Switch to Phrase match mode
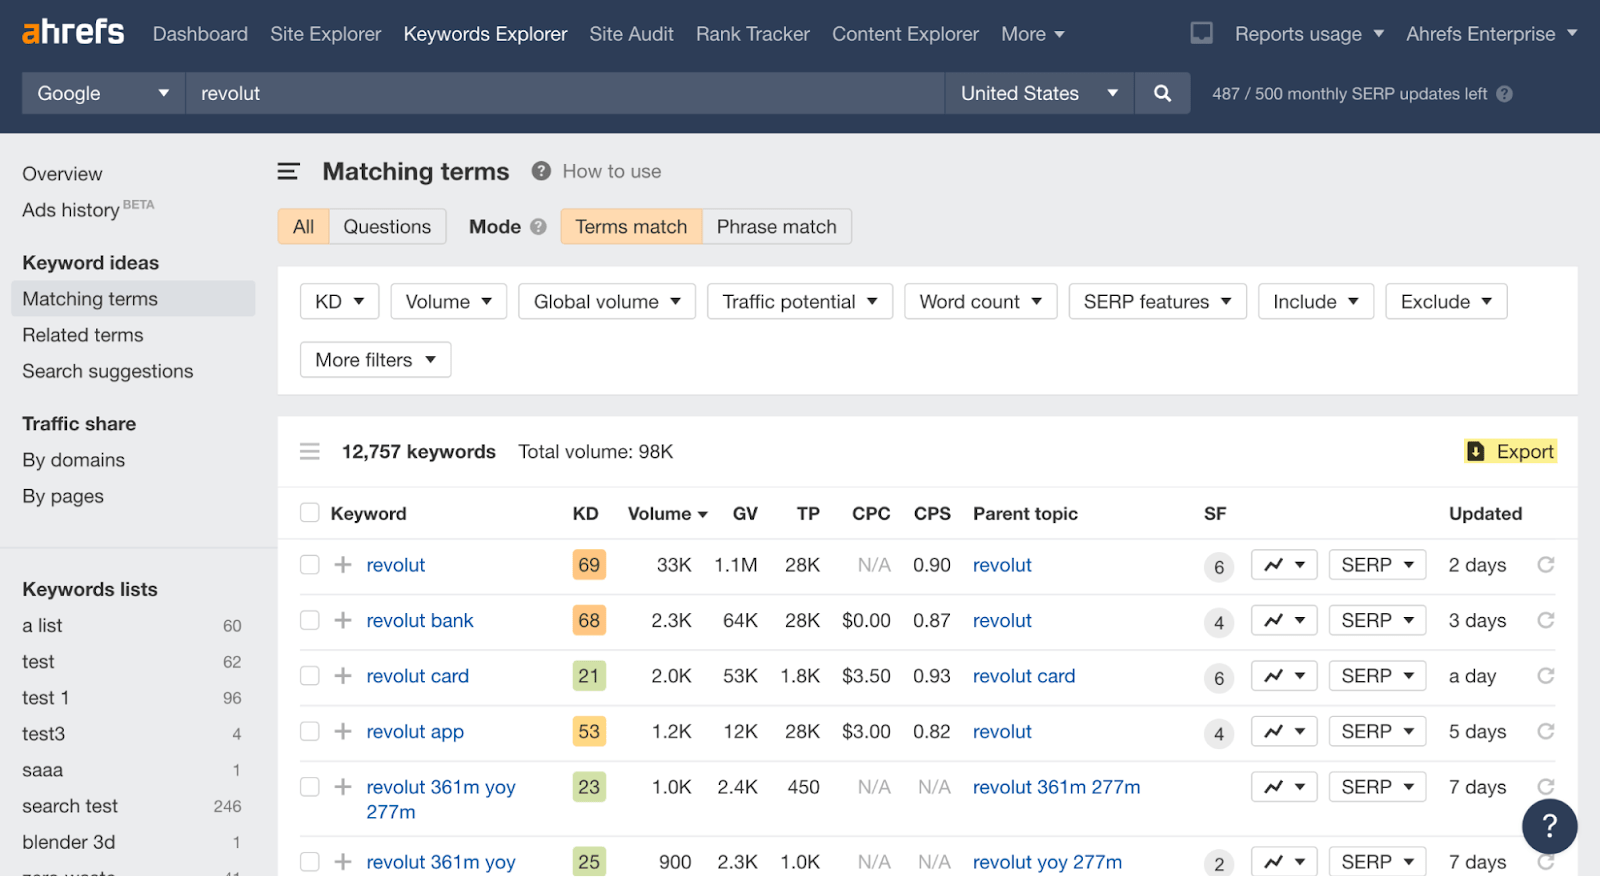The height and width of the screenshot is (877, 1600). (x=776, y=227)
